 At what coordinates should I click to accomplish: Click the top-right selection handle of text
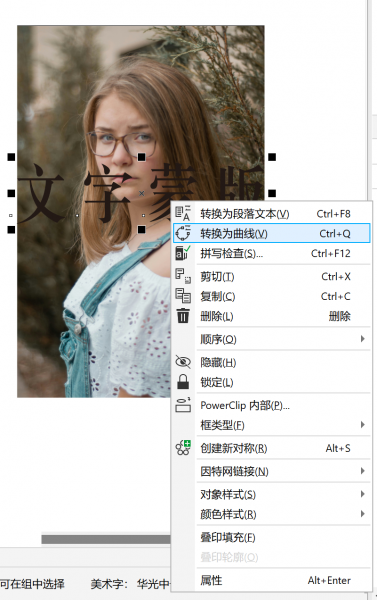click(x=272, y=157)
